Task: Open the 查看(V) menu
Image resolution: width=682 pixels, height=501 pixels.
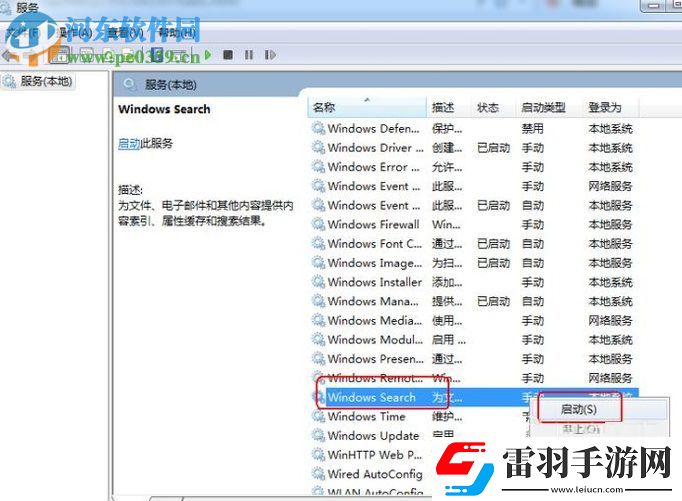Action: 125,32
